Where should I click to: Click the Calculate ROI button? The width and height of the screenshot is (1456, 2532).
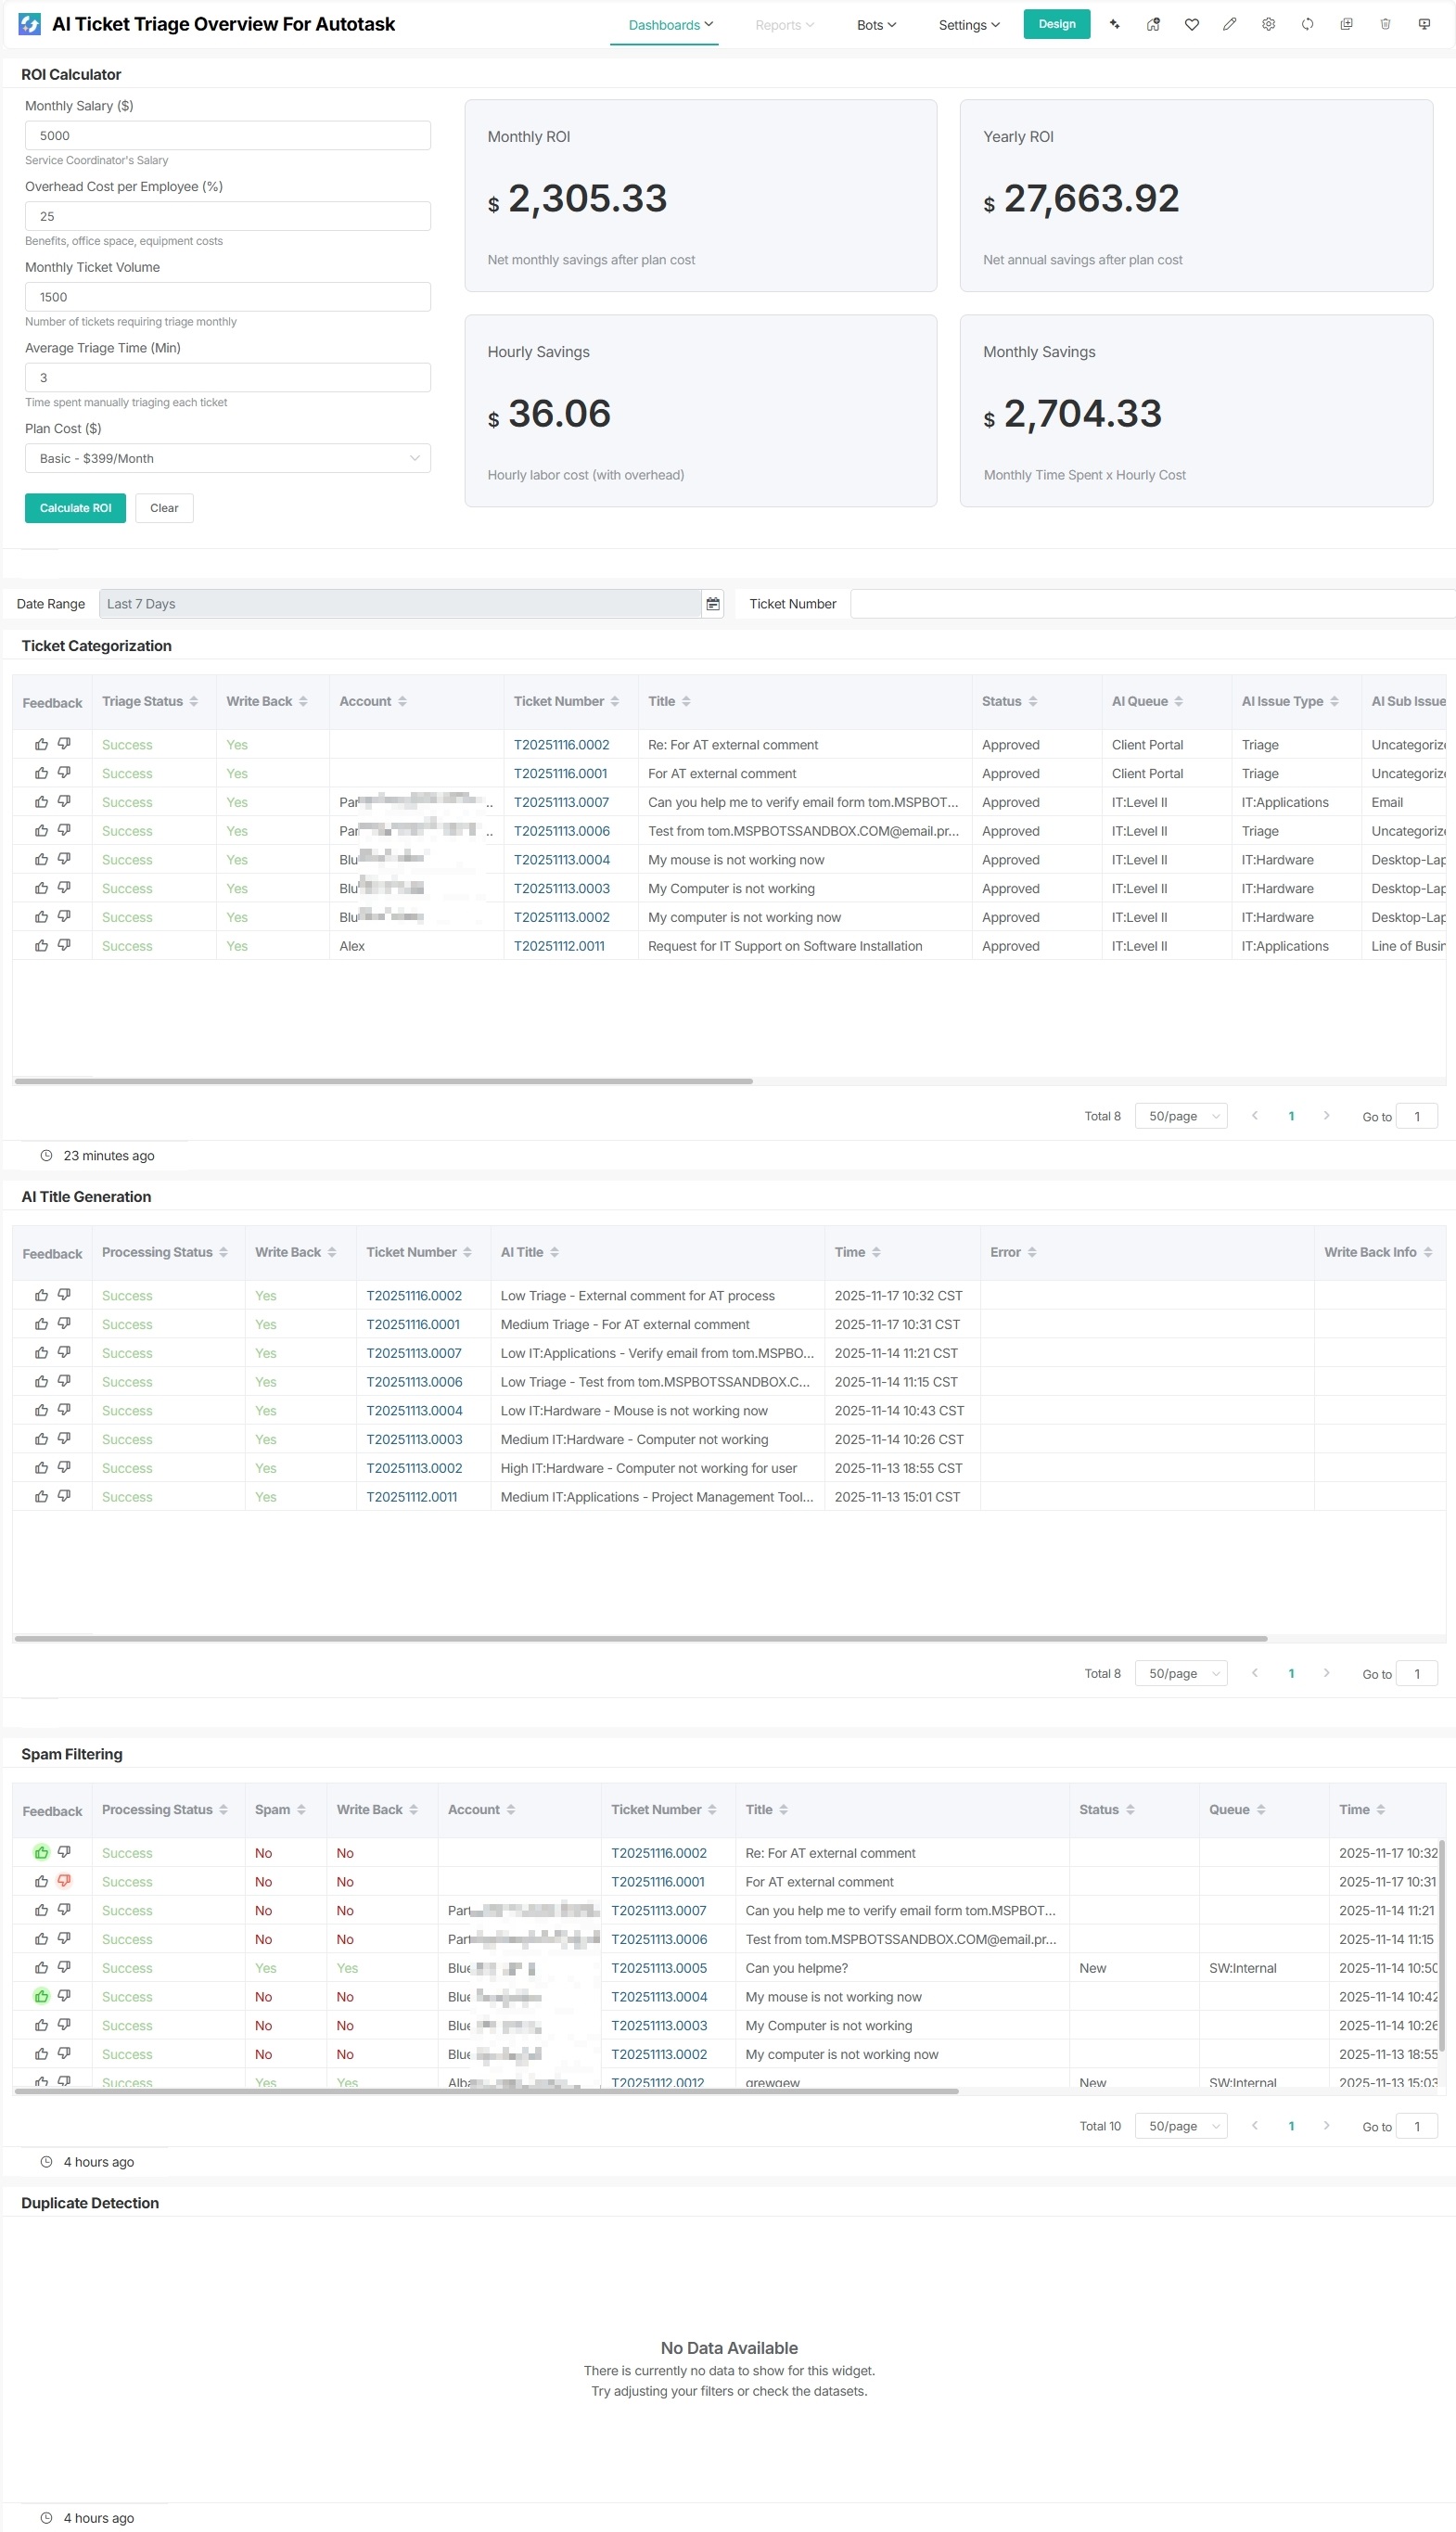coord(75,508)
